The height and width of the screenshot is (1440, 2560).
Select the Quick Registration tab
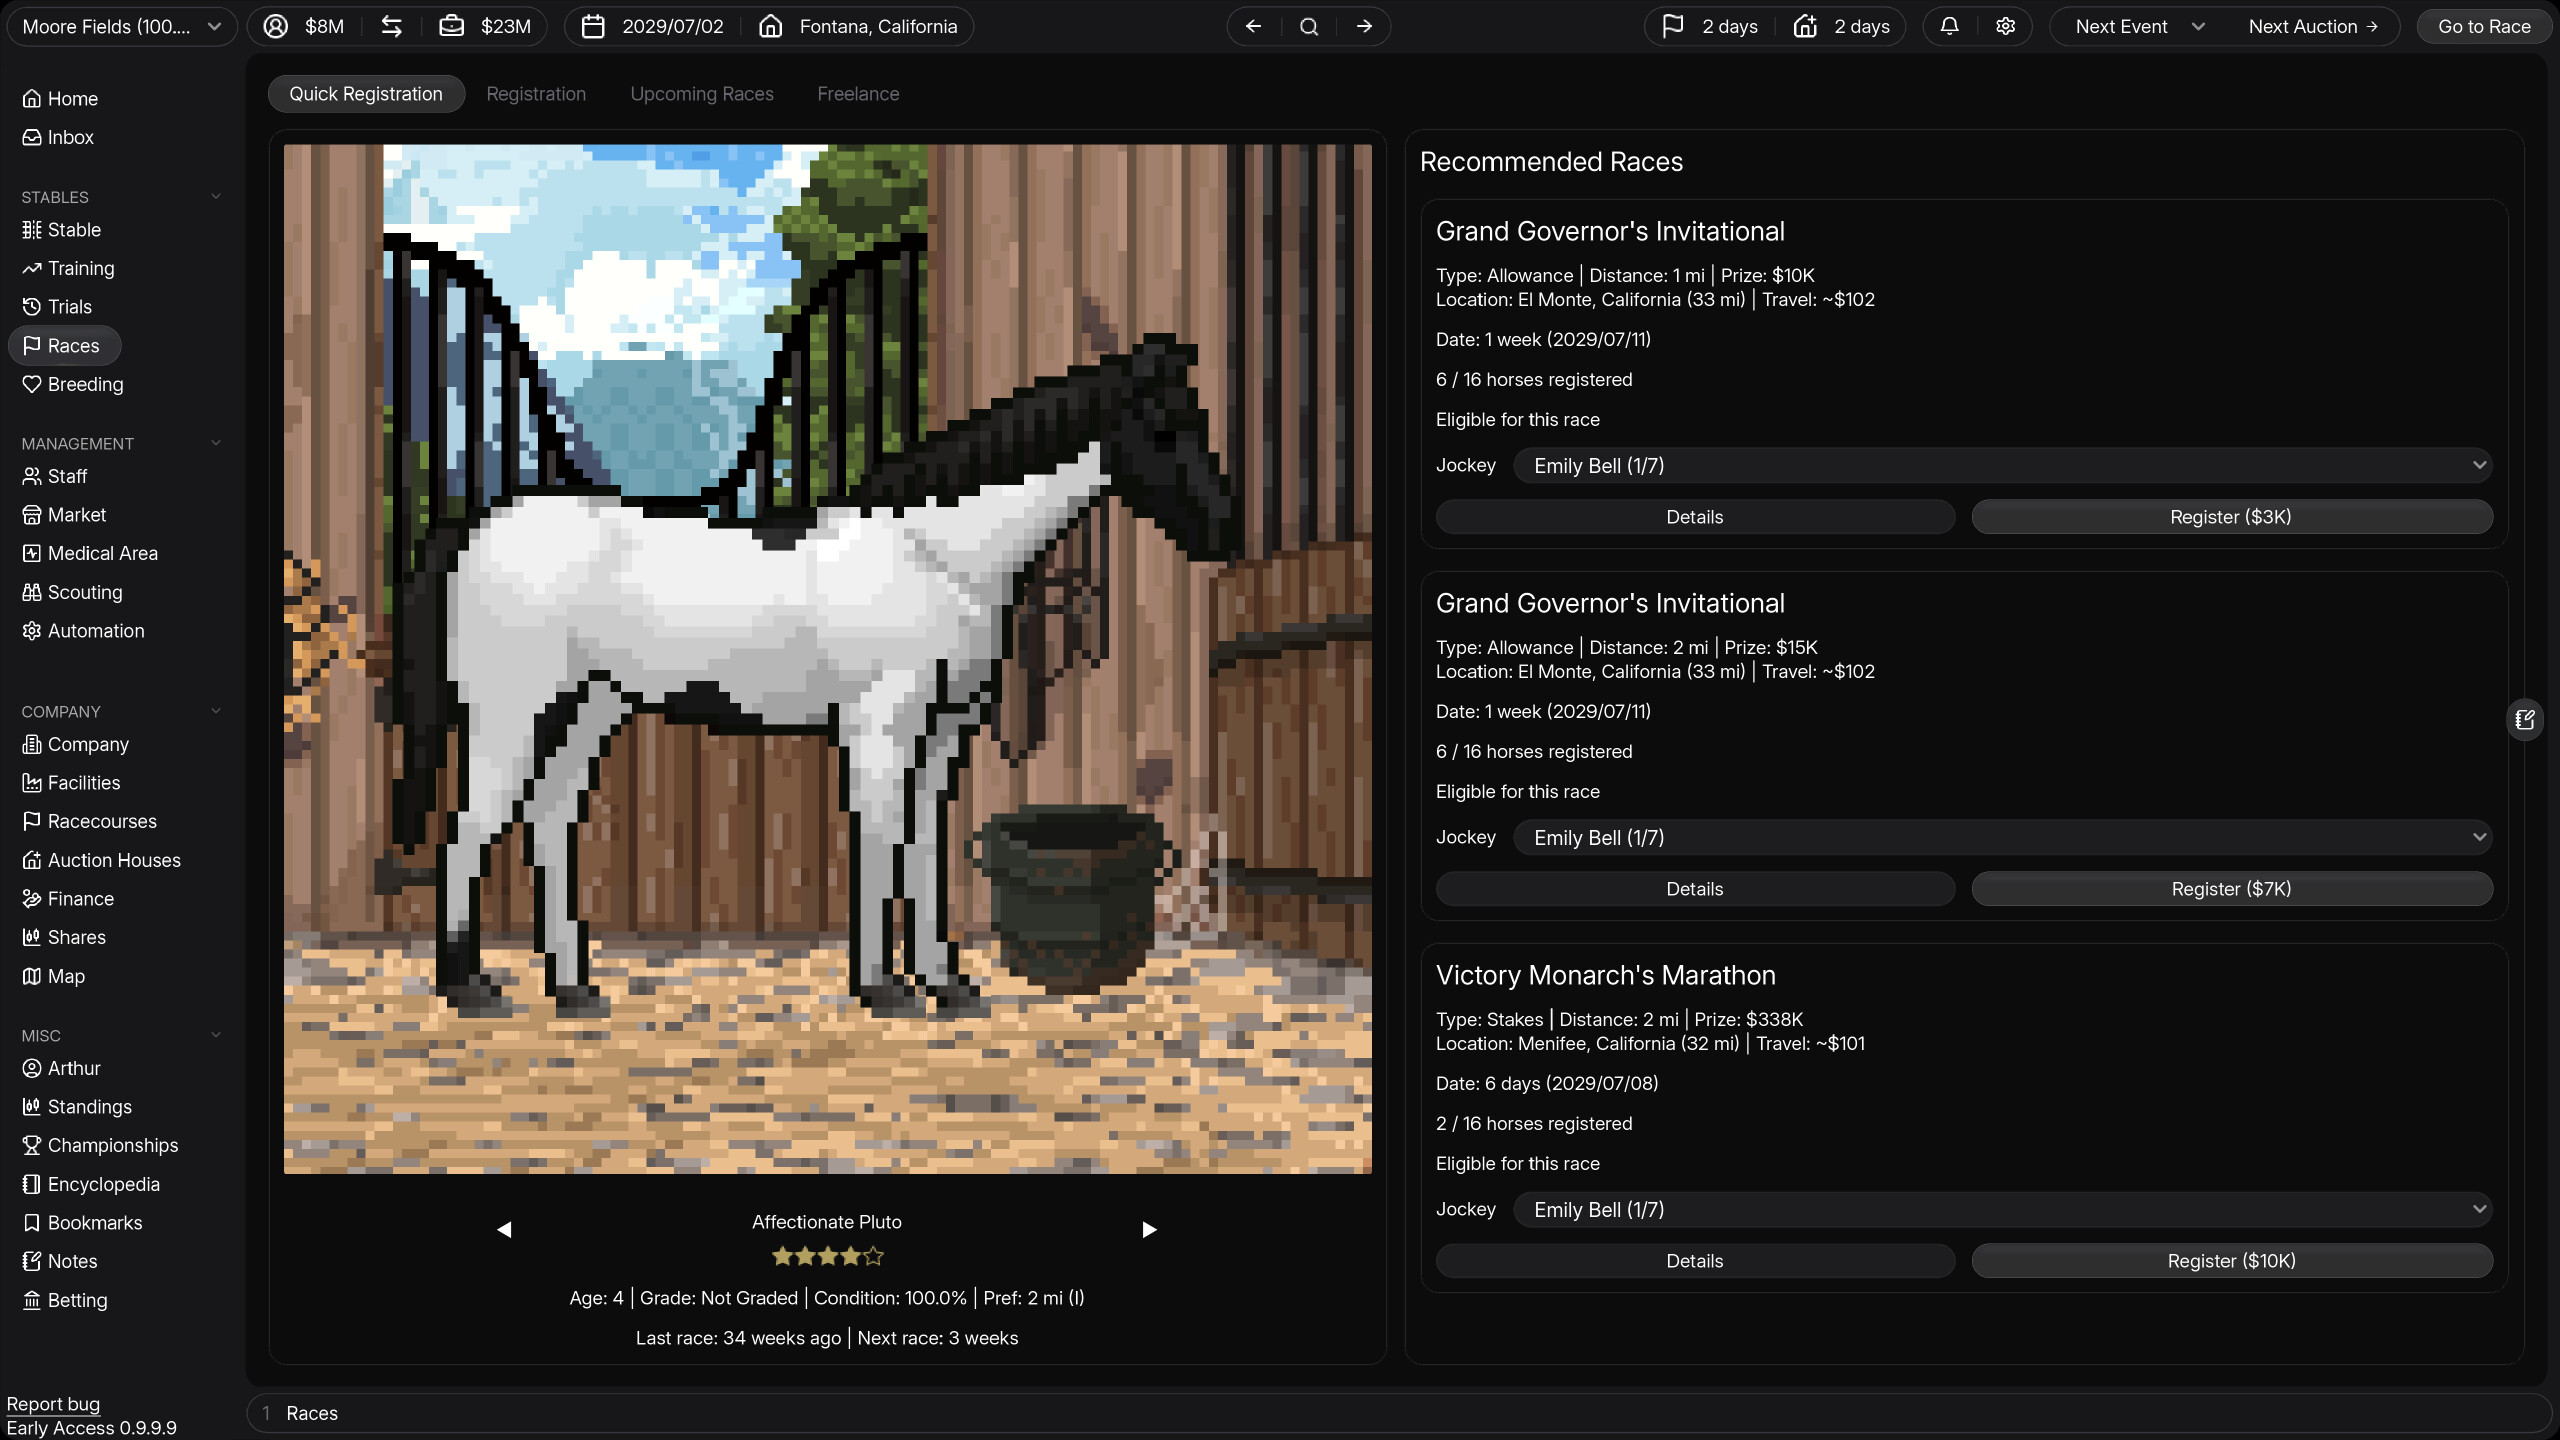[x=366, y=94]
